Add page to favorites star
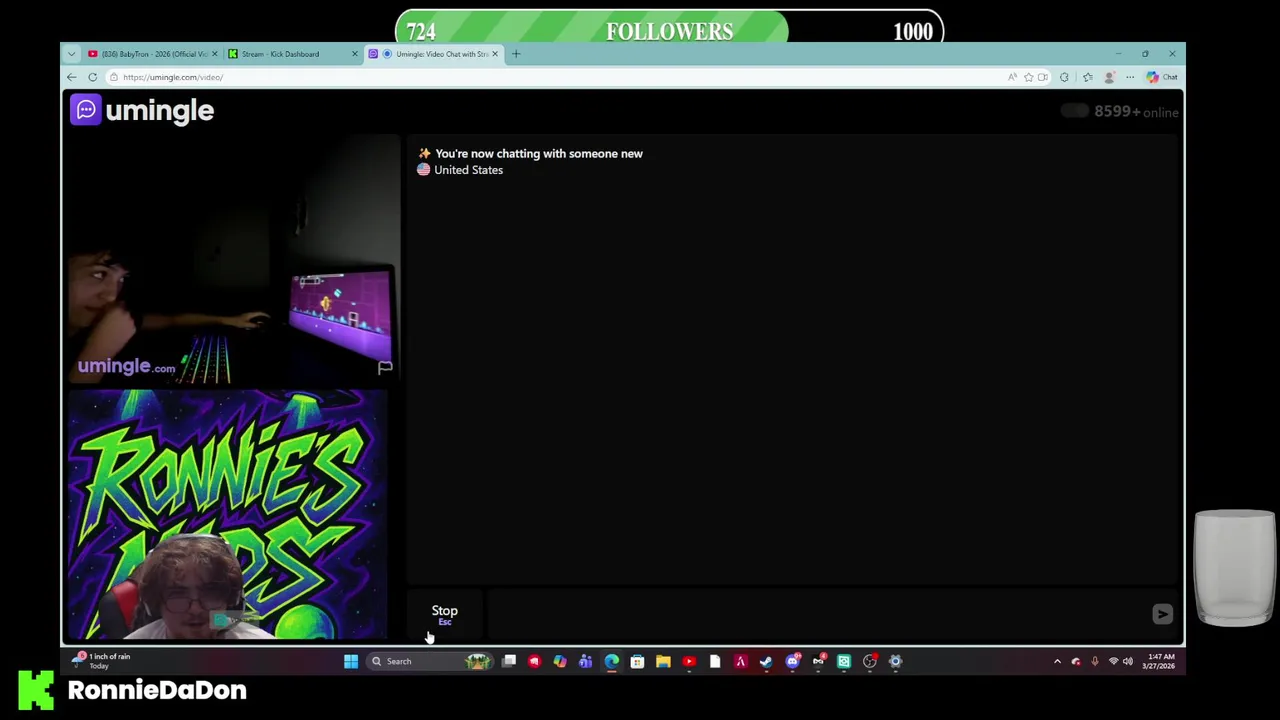This screenshot has height=720, width=1280. click(1028, 77)
